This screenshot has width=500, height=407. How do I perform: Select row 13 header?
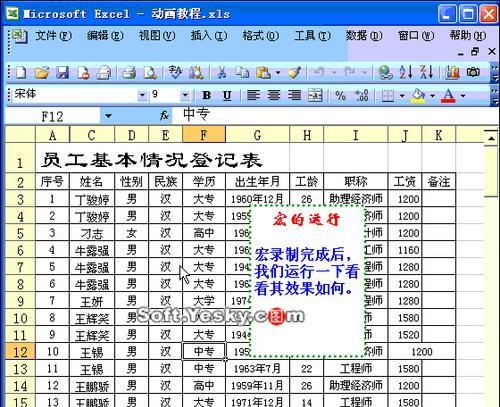tap(20, 369)
